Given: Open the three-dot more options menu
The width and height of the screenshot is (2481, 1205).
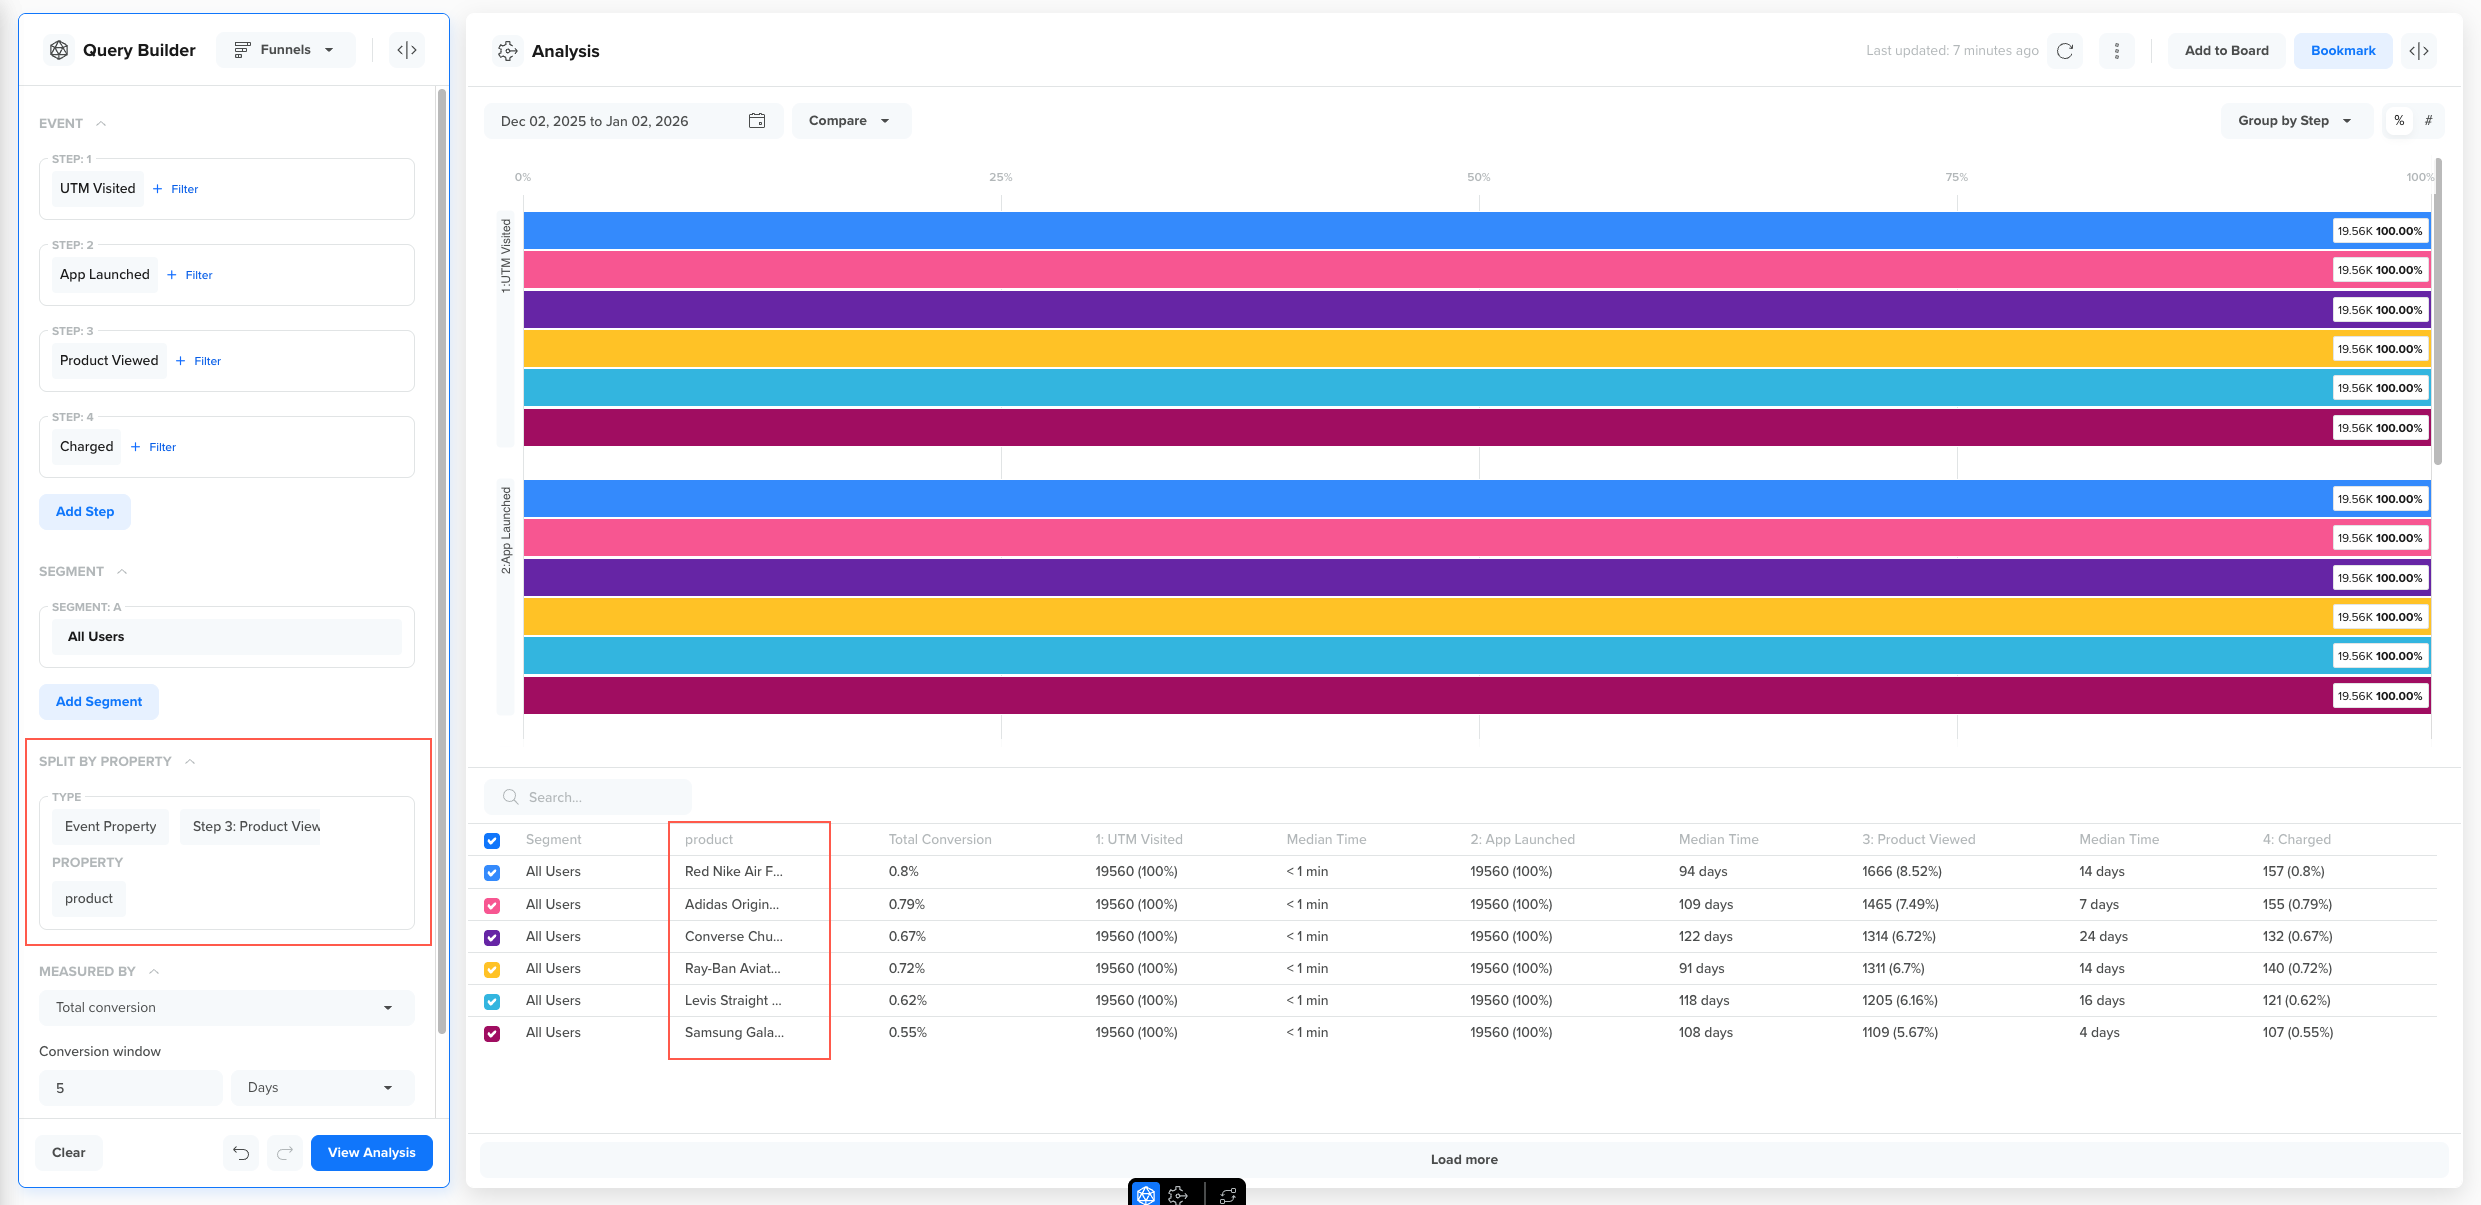Looking at the screenshot, I should 2117,51.
